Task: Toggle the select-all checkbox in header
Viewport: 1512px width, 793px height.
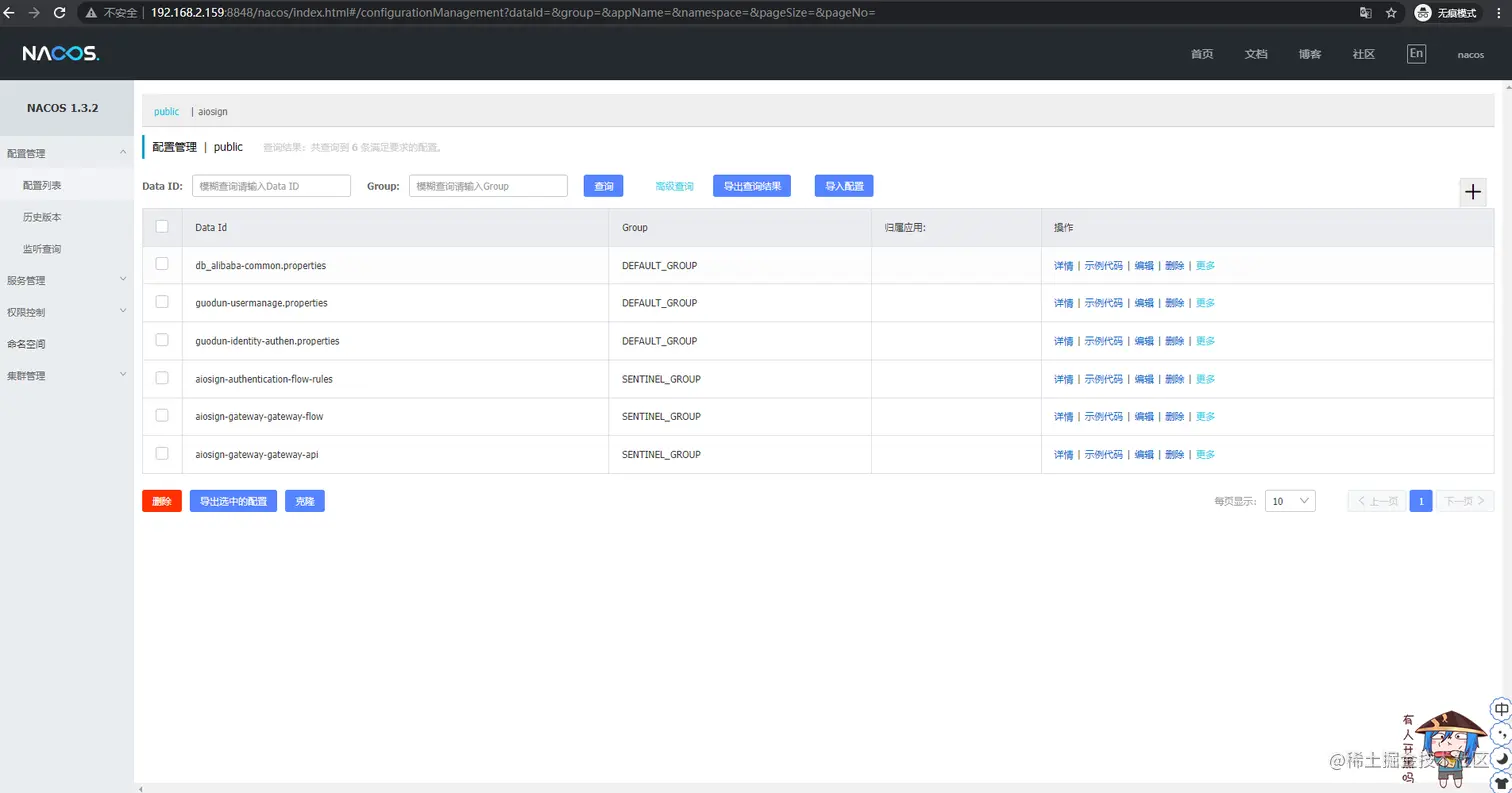Action: pyautogui.click(x=162, y=227)
